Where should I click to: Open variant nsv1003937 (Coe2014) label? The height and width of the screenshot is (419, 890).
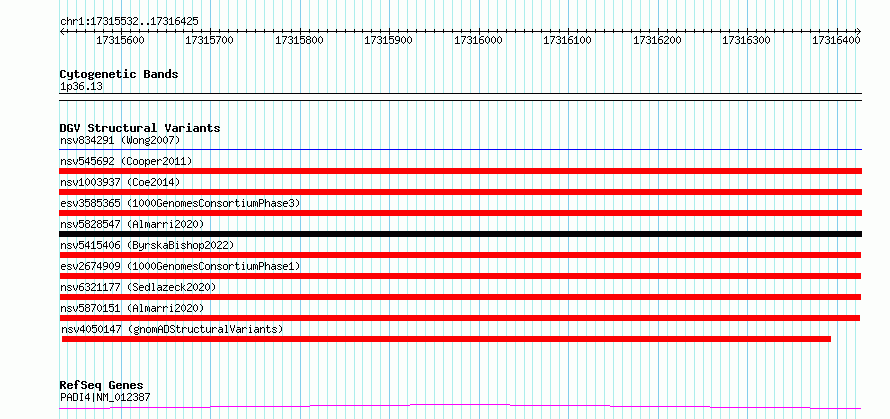120,182
